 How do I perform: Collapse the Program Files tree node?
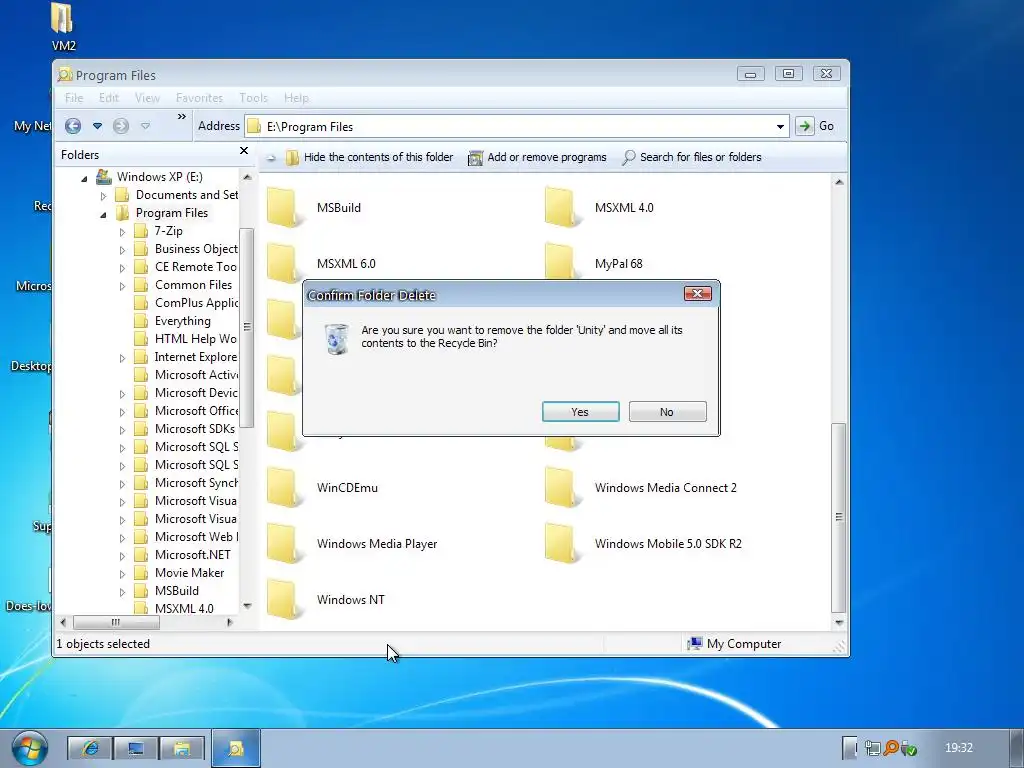(103, 214)
